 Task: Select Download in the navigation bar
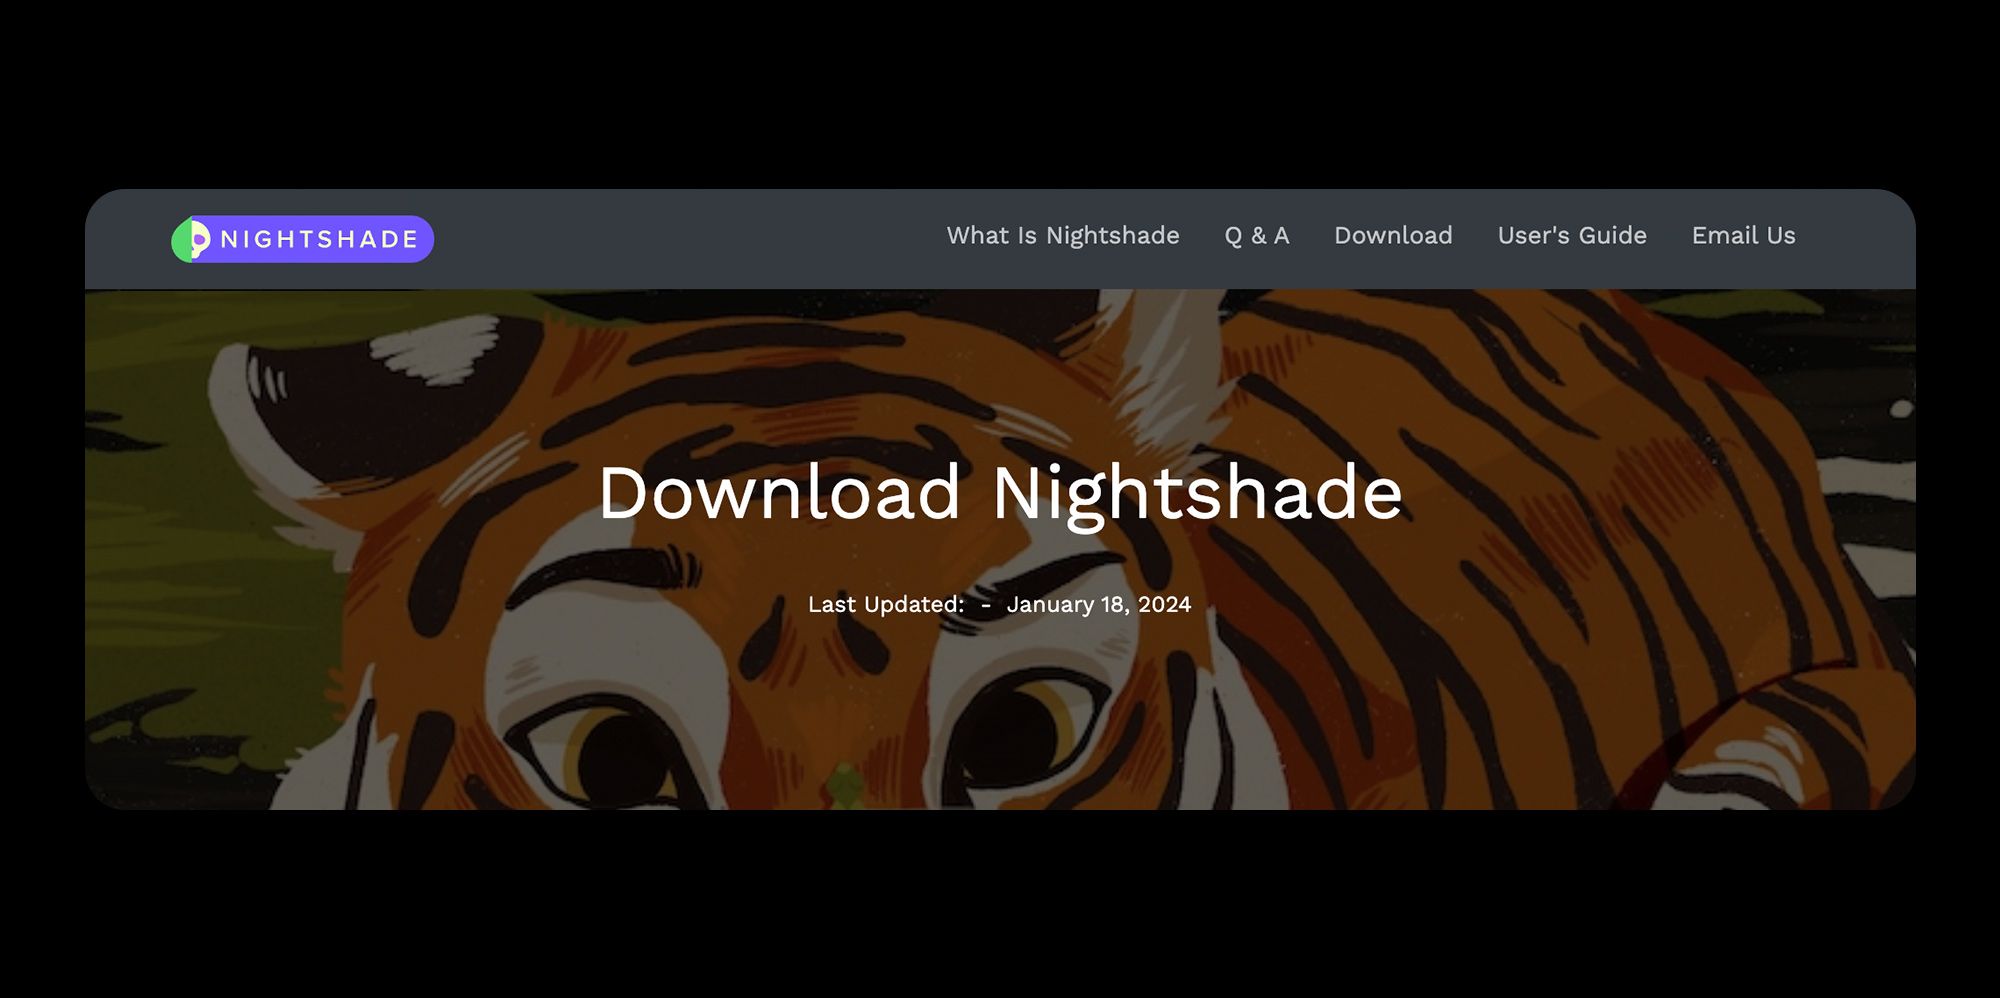[1393, 236]
